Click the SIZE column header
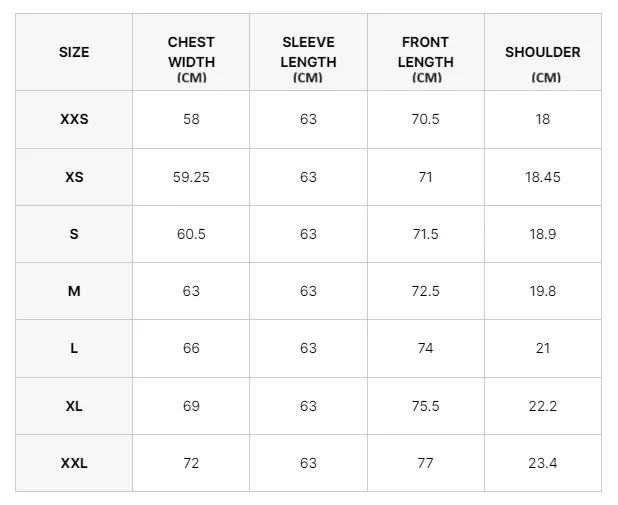The width and height of the screenshot is (618, 505). (x=74, y=52)
